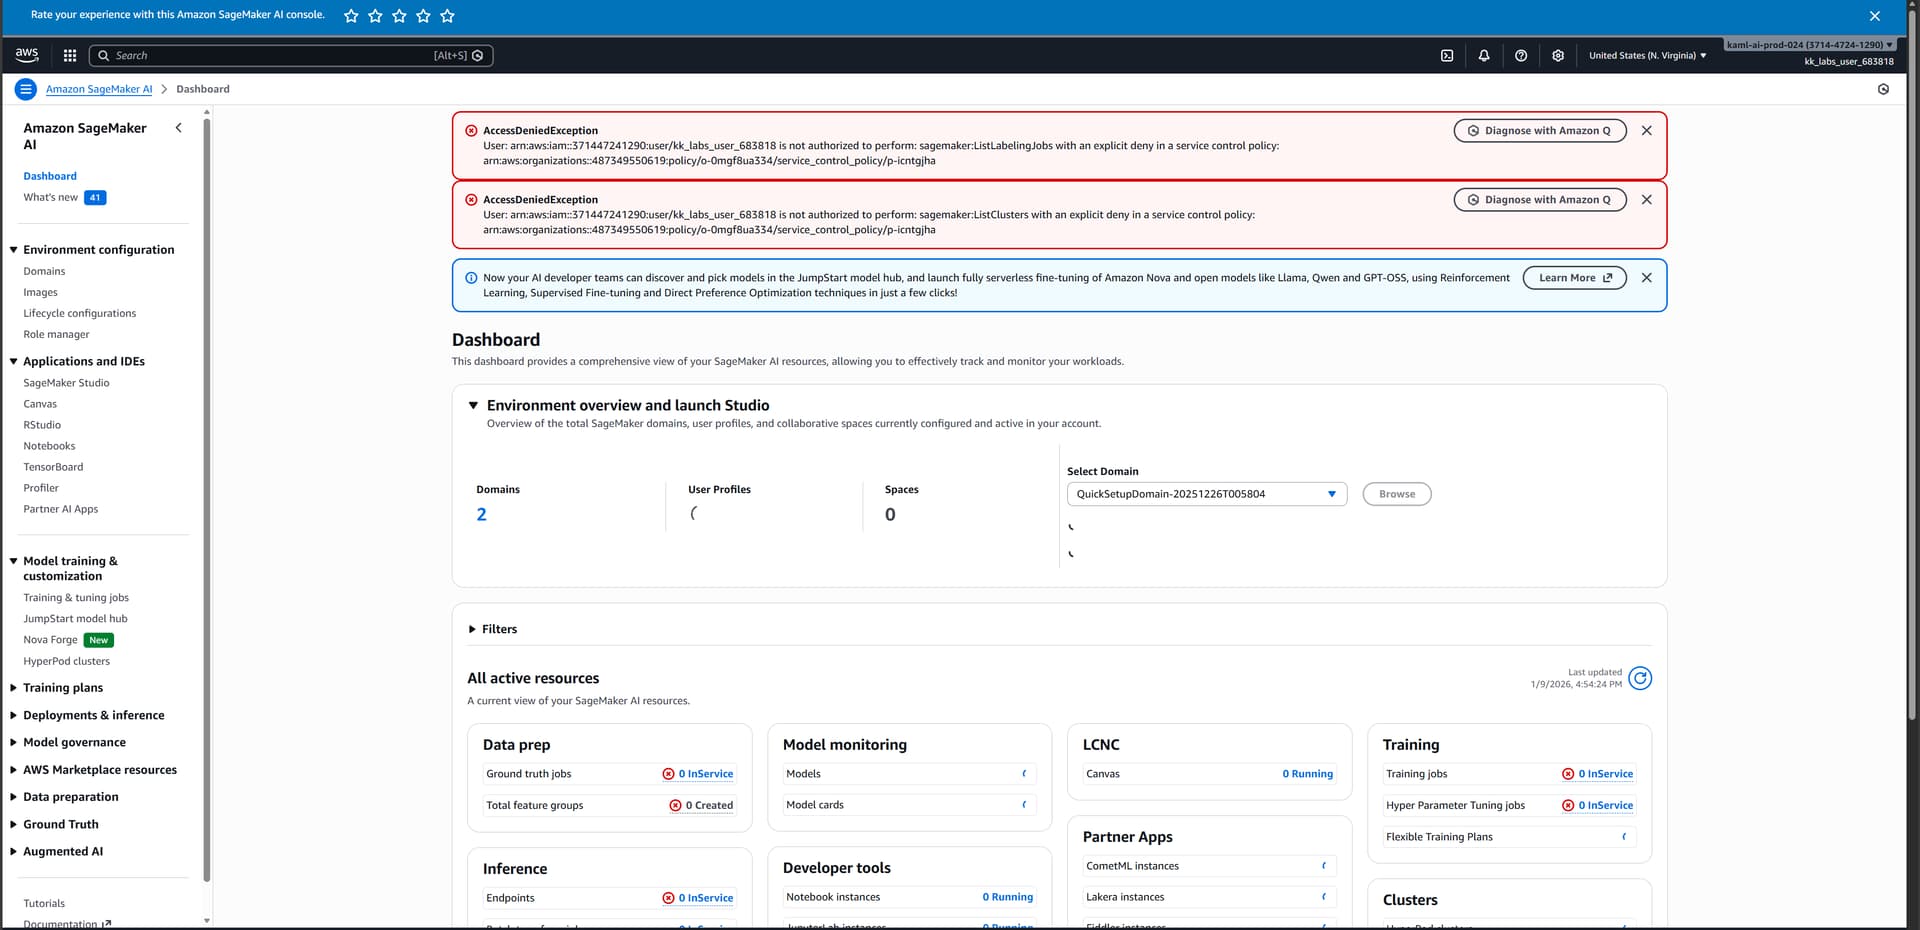
Task: Click the info icon in the JumpStart banner
Action: click(x=471, y=278)
